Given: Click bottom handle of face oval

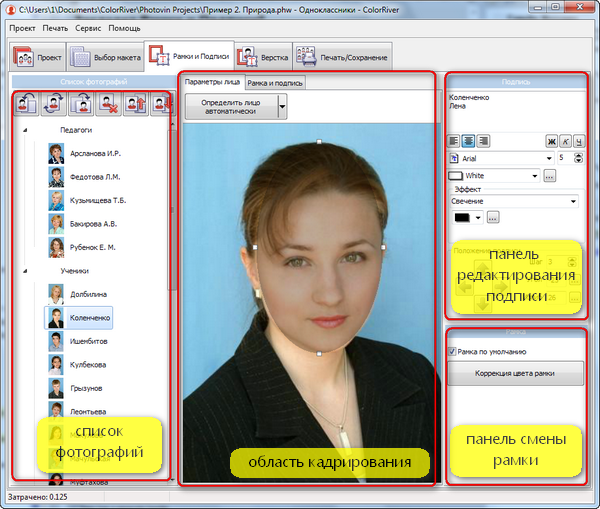Looking at the screenshot, I should (x=319, y=354).
